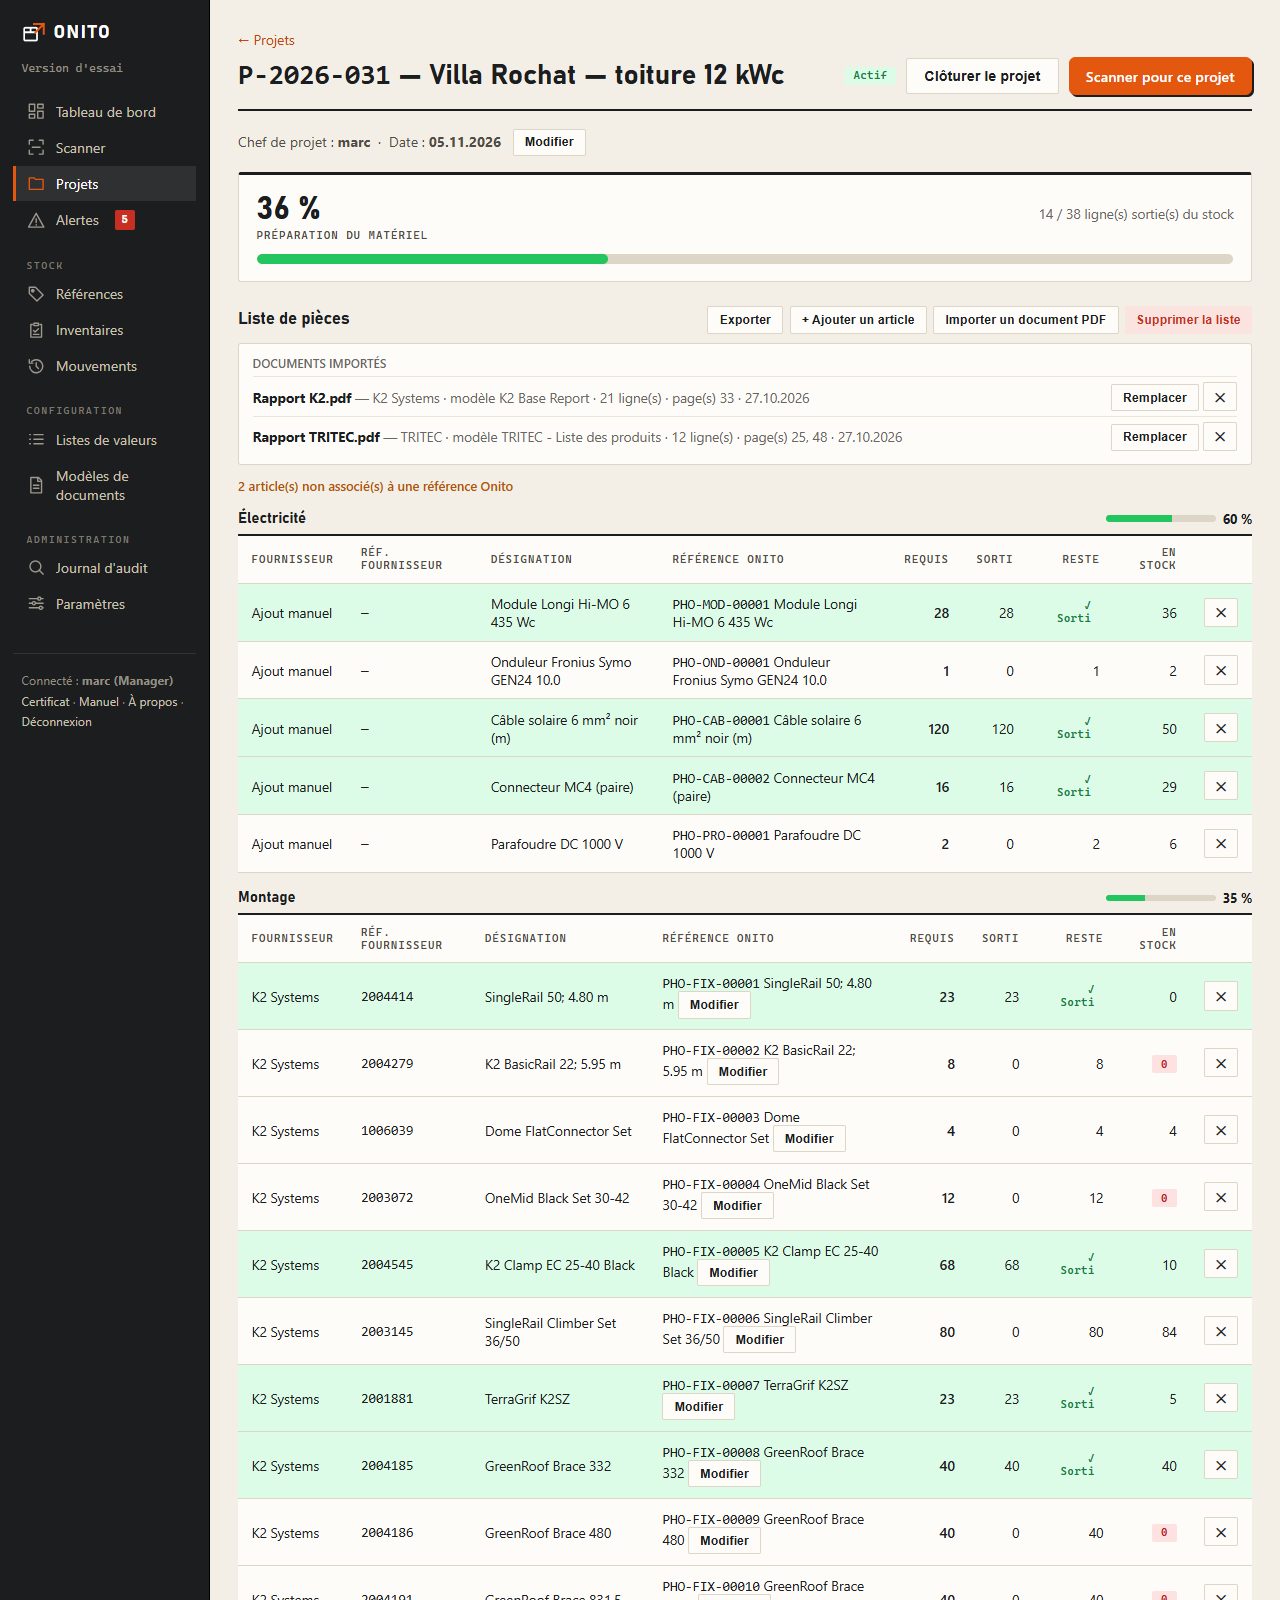This screenshot has width=1280, height=1600.
Task: Delete the SingleRail 50; 4.80 m row
Action: pyautogui.click(x=1221, y=997)
